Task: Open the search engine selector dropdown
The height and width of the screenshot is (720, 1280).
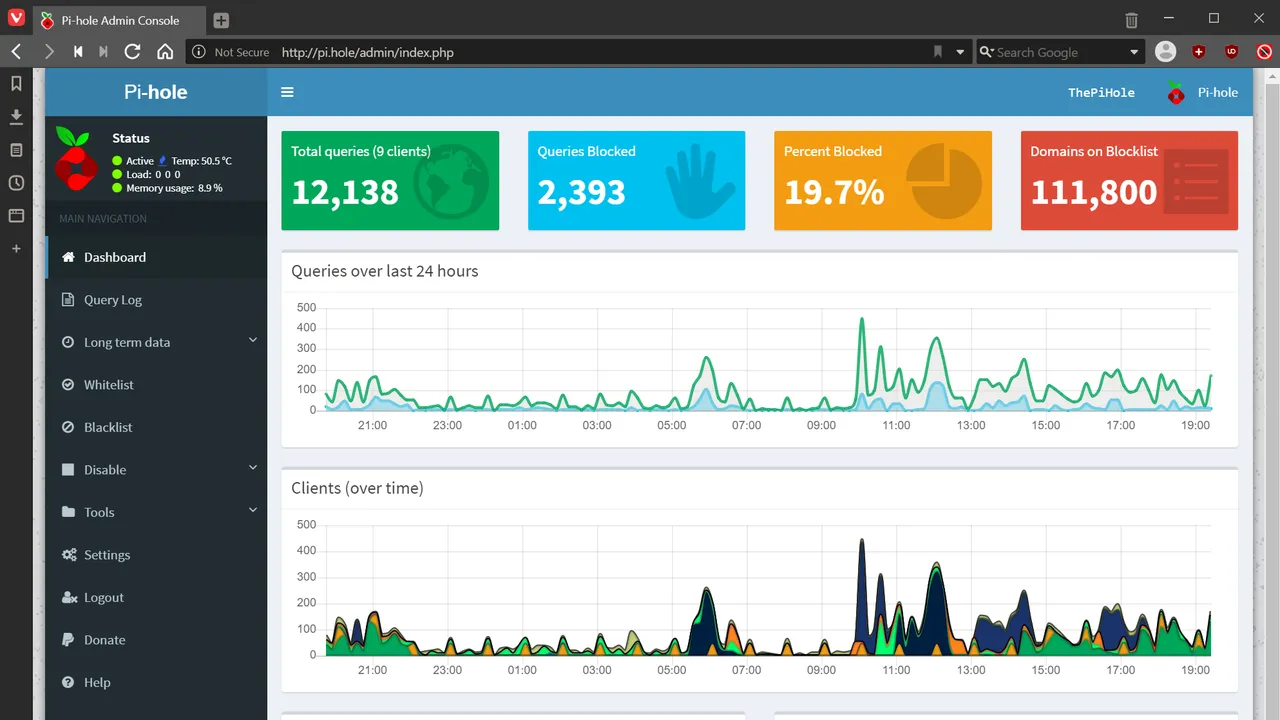Action: coord(1134,52)
